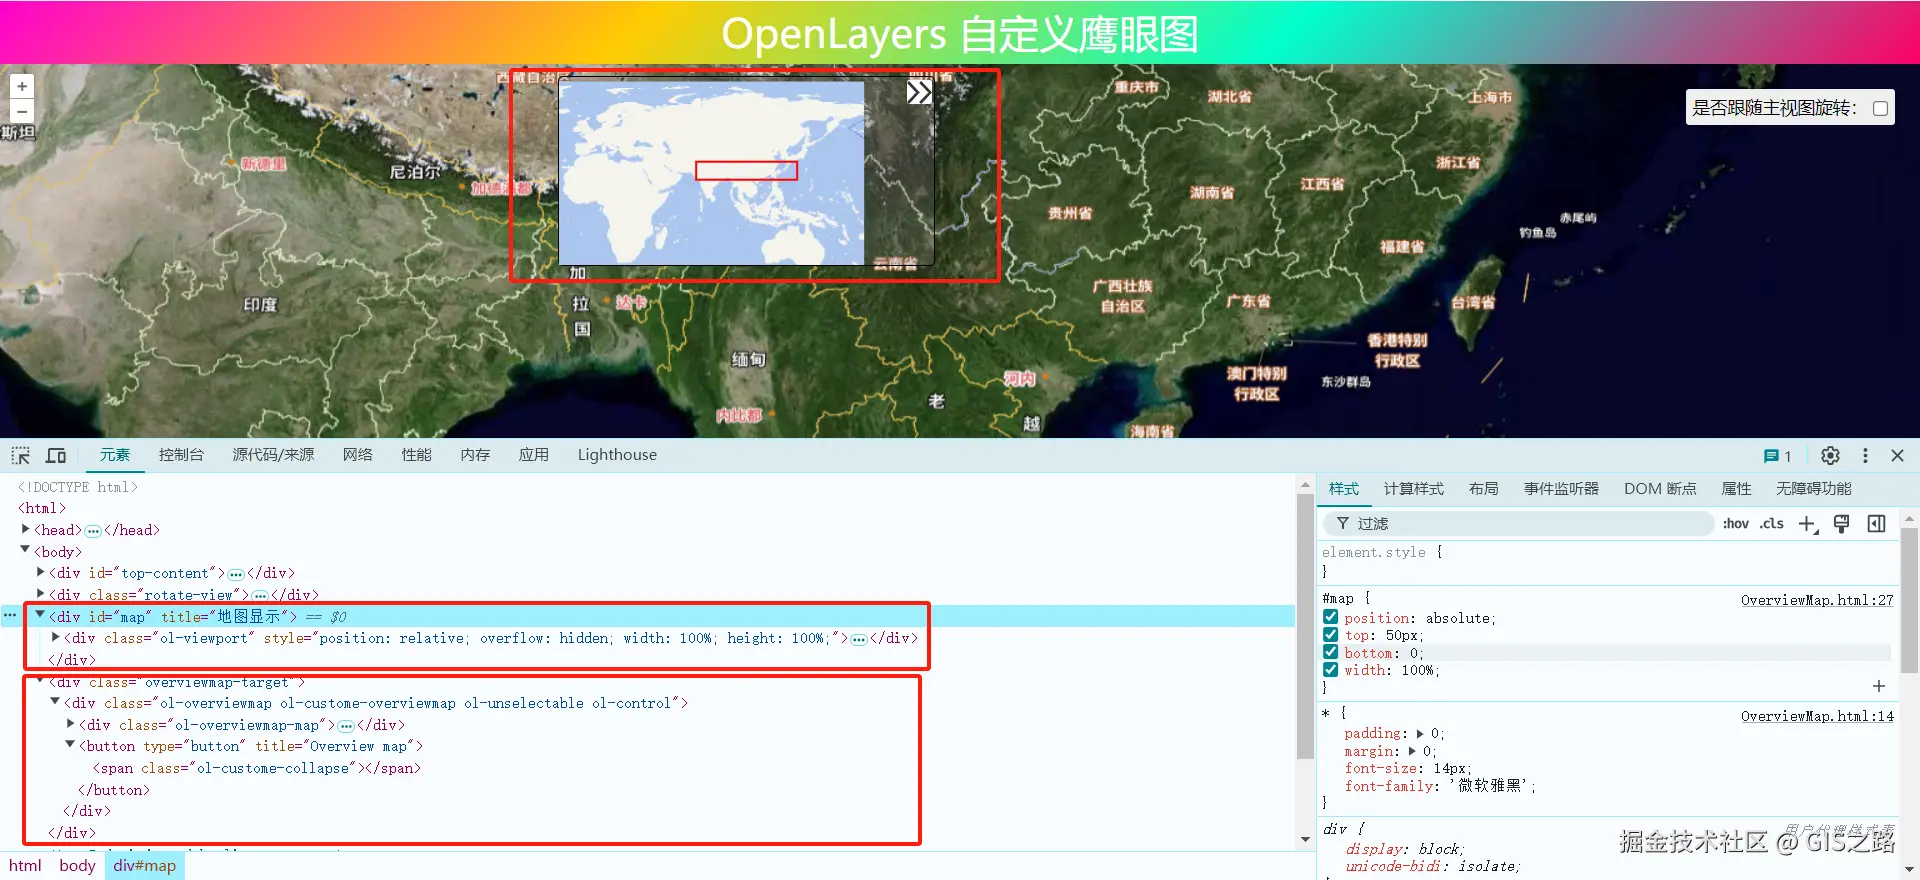
Task: Switch to the 控制台 tab
Action: [x=181, y=455]
